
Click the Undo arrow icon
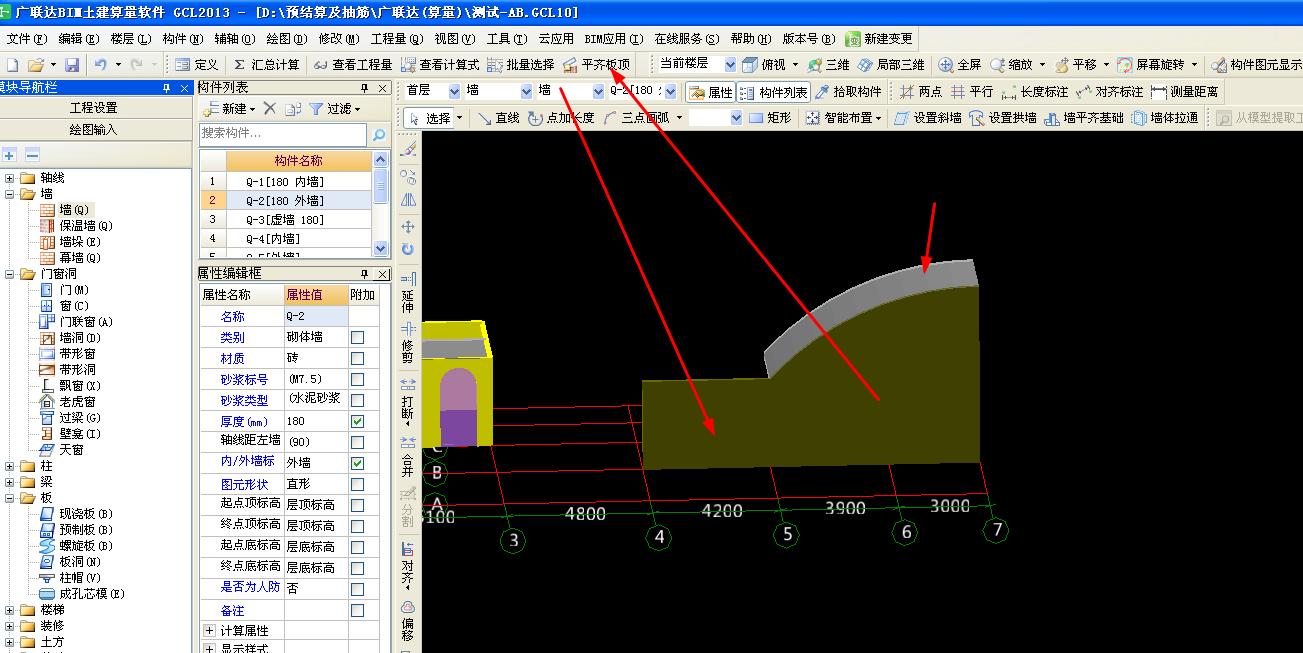click(x=101, y=65)
